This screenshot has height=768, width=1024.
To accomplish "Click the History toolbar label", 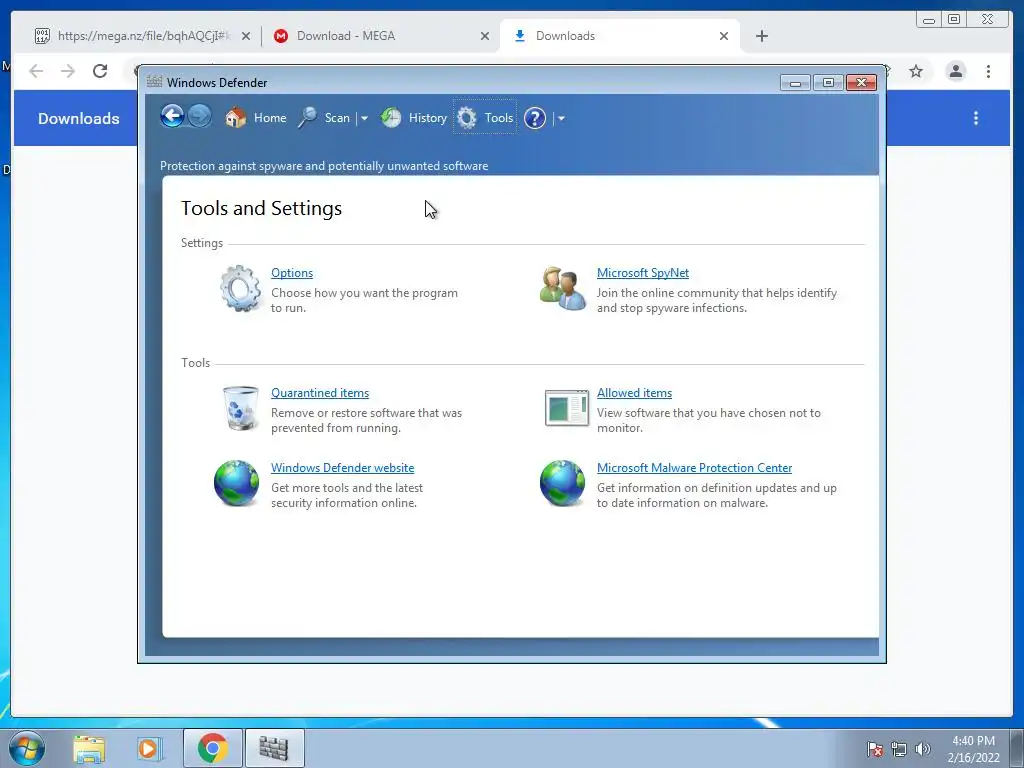I will click(428, 118).
